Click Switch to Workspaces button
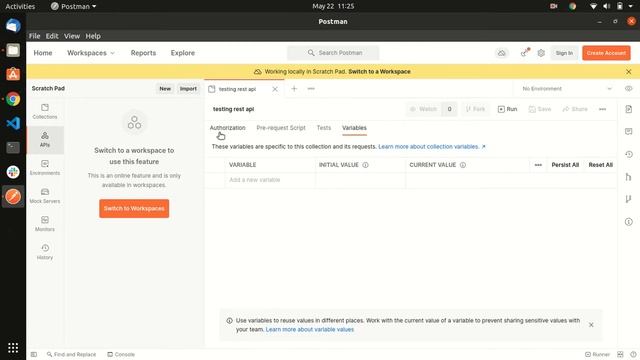This screenshot has height=360, width=640. [x=134, y=209]
